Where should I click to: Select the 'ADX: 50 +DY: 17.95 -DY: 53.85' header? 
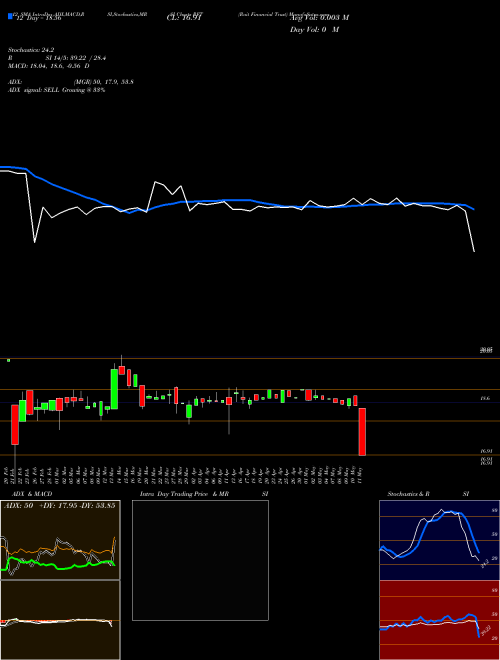click(x=60, y=506)
